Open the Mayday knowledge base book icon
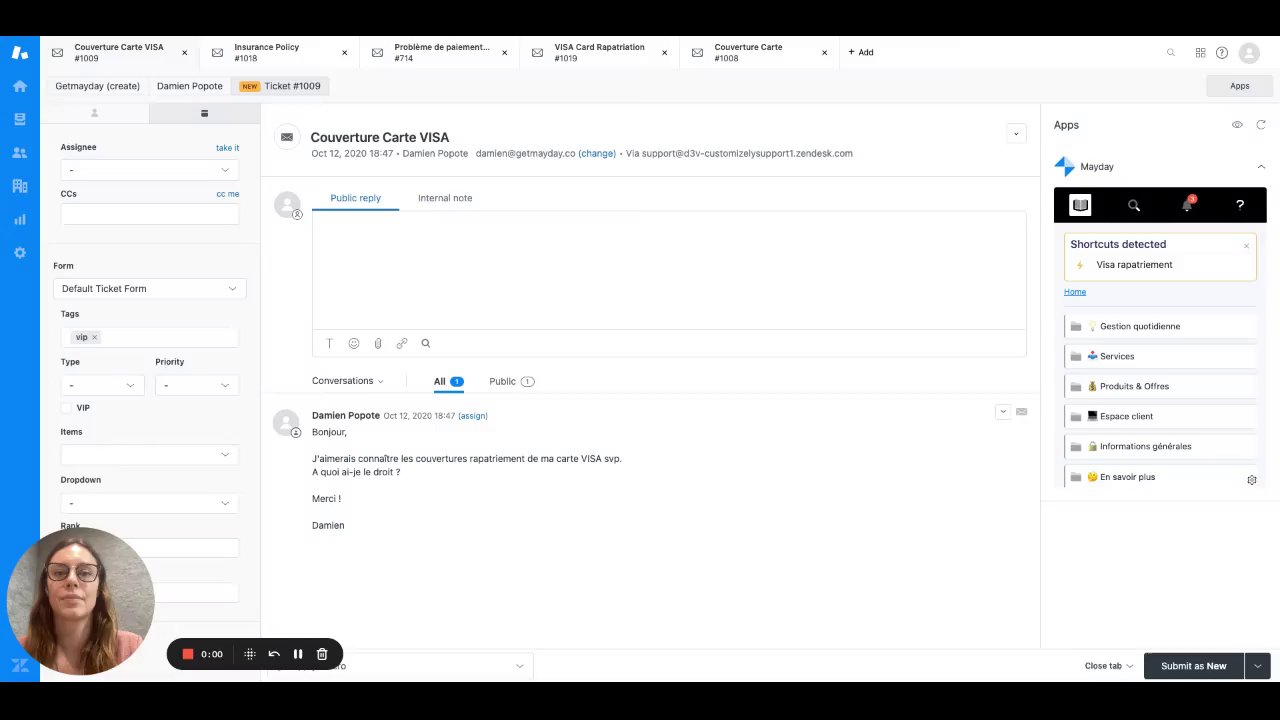This screenshot has width=1280, height=720. [x=1080, y=205]
